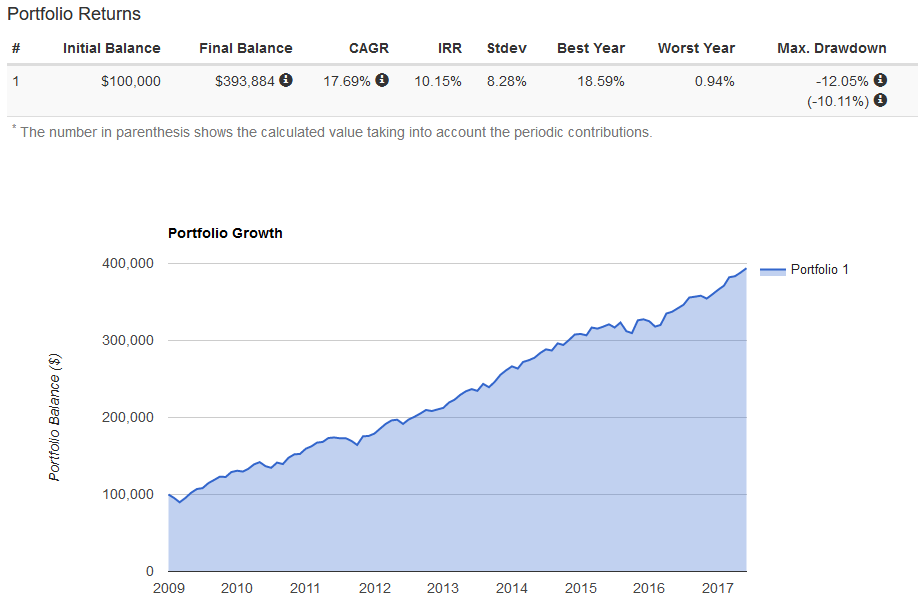Image resolution: width=918 pixels, height=603 pixels.
Task: Click the 2013 label on x-axis
Action: click(x=443, y=588)
